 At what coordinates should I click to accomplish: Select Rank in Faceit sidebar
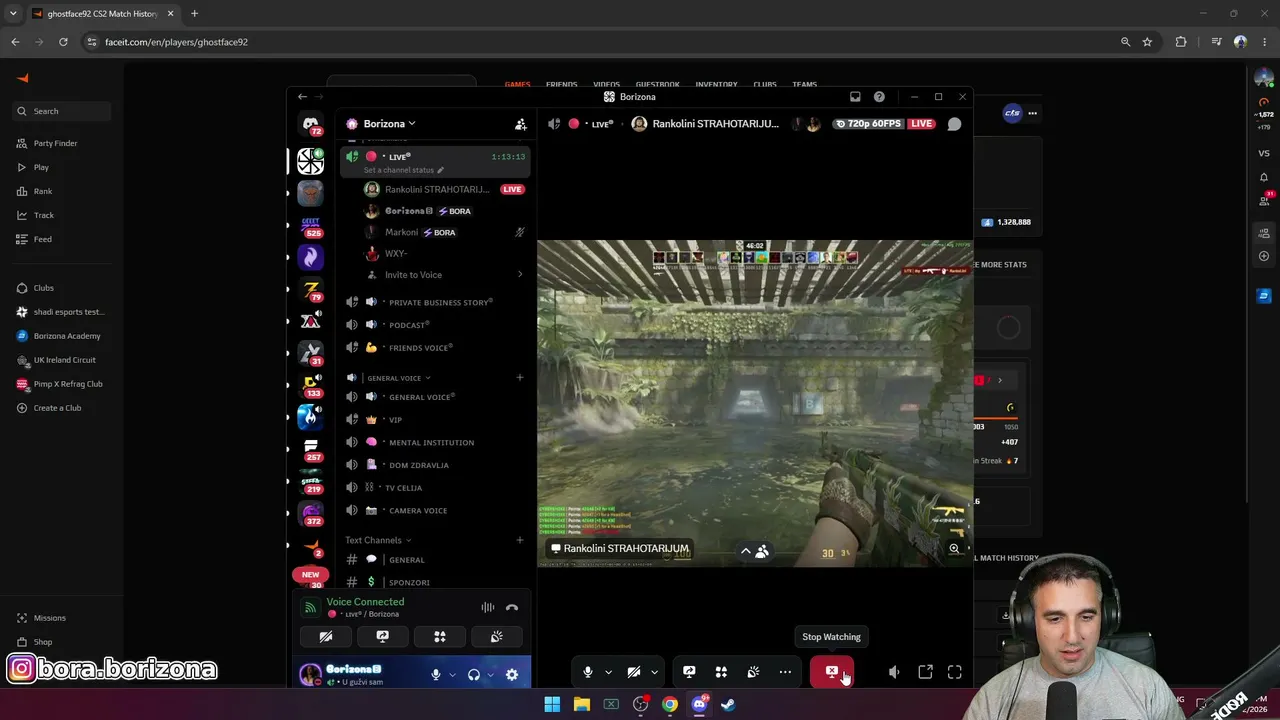43,191
